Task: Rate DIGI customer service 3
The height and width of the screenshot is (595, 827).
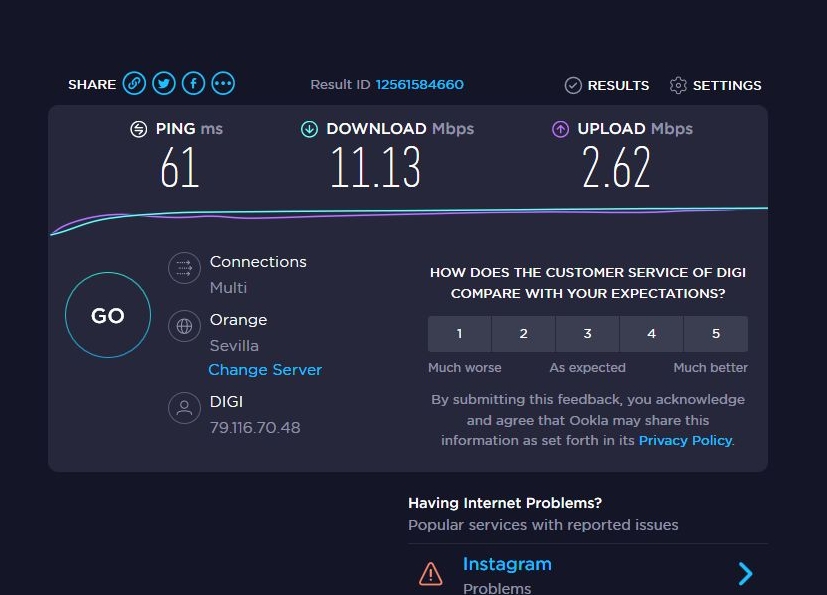Action: point(588,334)
